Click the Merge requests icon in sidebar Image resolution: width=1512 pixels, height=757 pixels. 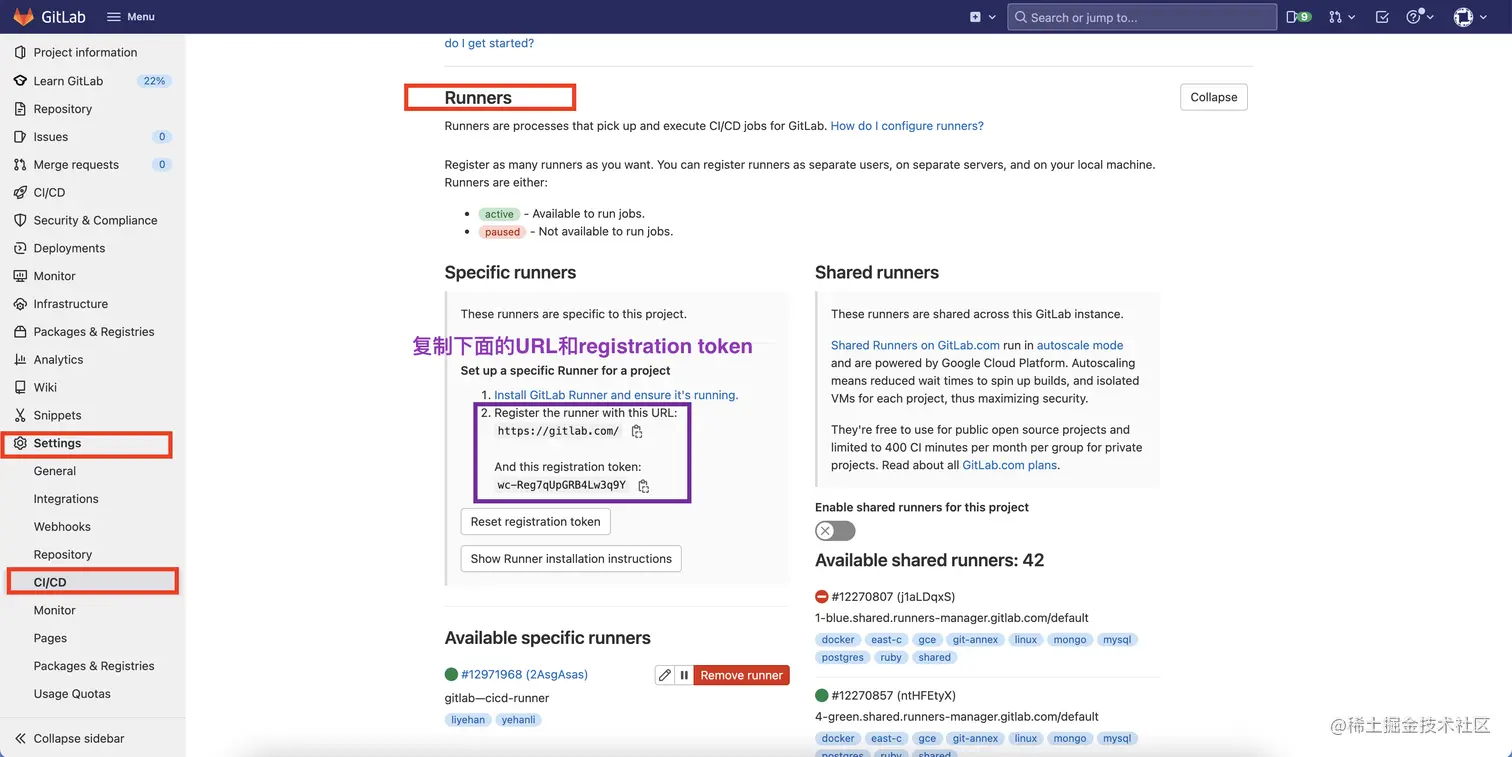pyautogui.click(x=20, y=165)
